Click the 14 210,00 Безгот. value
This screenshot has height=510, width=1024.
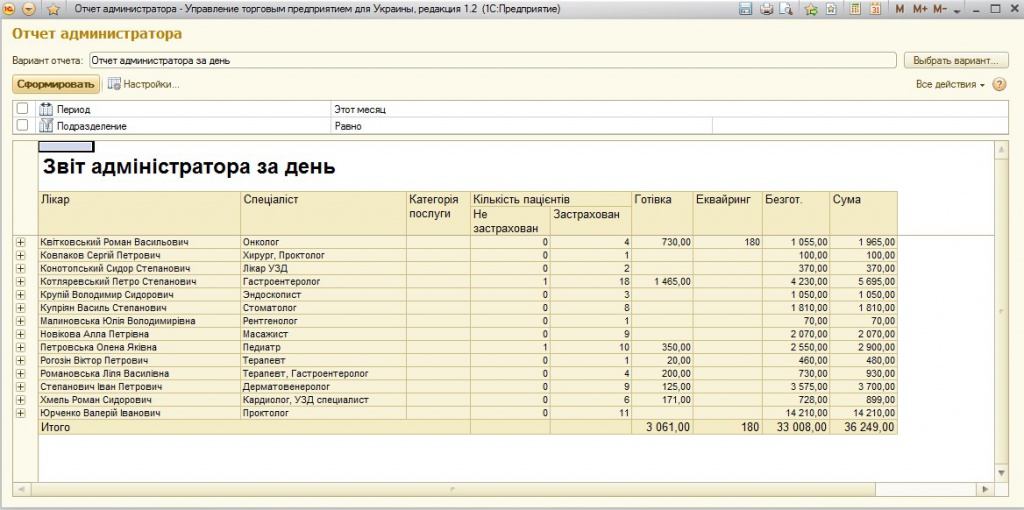tap(795, 413)
